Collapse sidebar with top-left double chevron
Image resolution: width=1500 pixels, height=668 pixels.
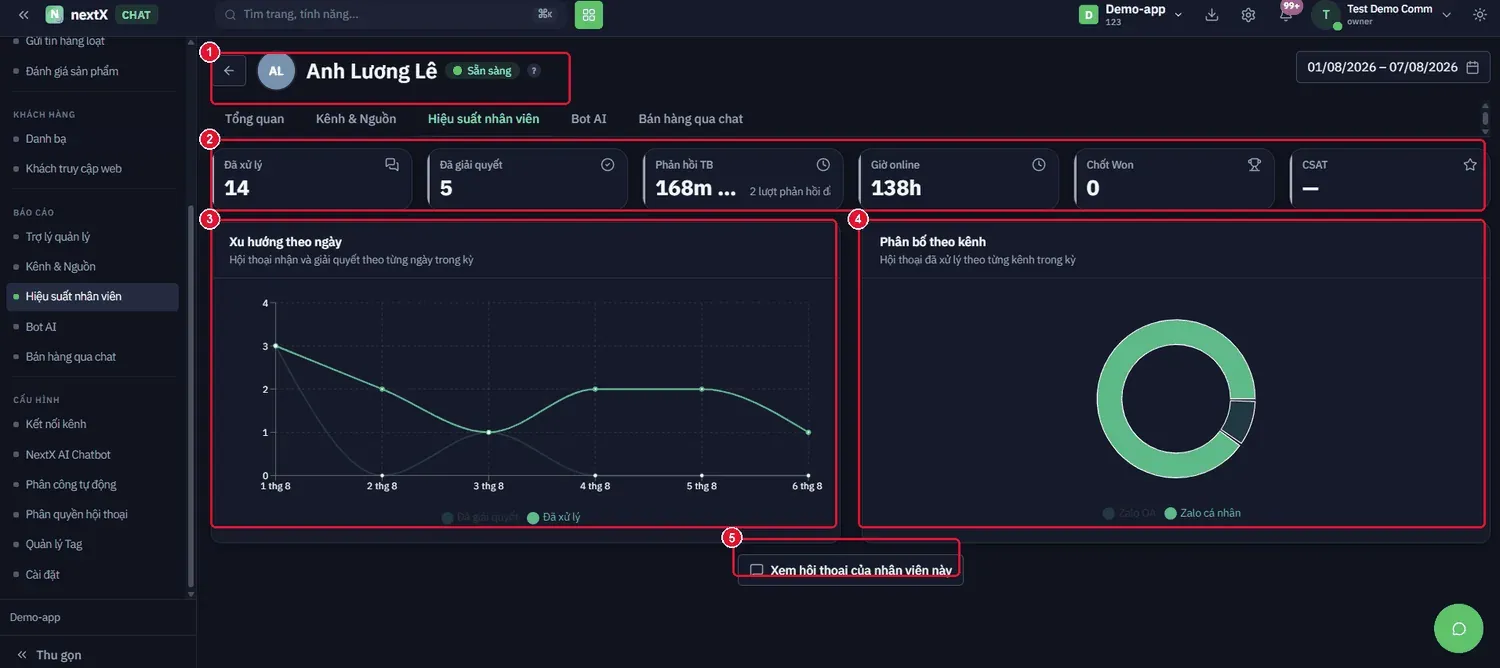pyautogui.click(x=23, y=15)
